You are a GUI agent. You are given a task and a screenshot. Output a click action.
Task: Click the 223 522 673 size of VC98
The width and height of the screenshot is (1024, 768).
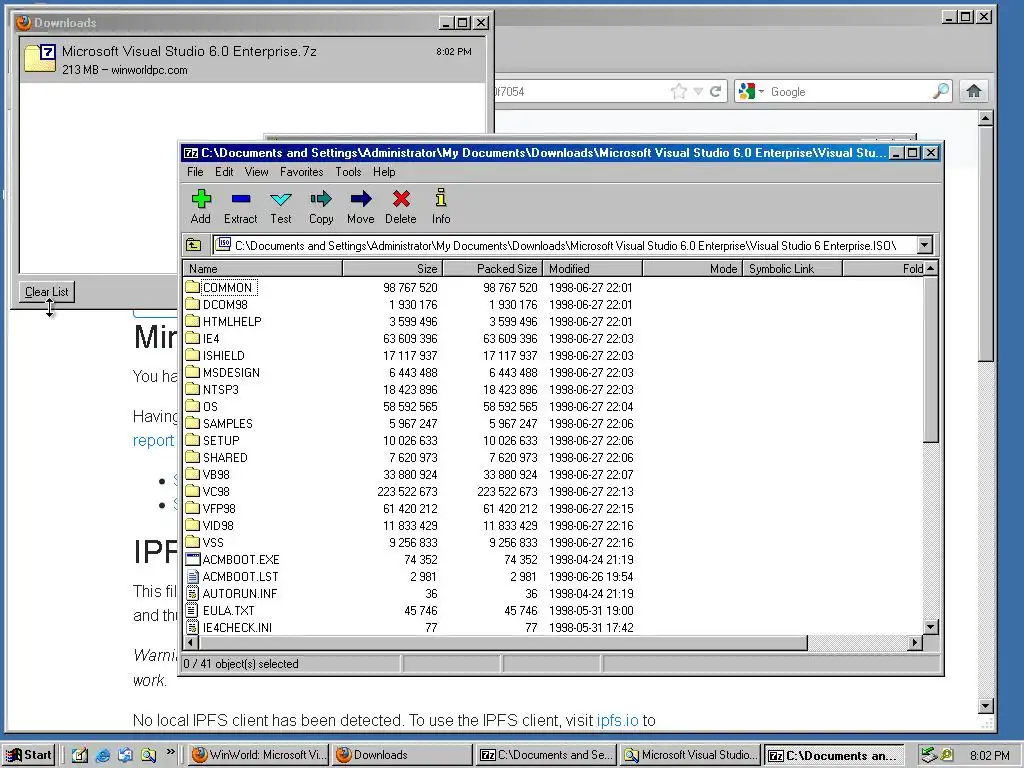coord(407,491)
